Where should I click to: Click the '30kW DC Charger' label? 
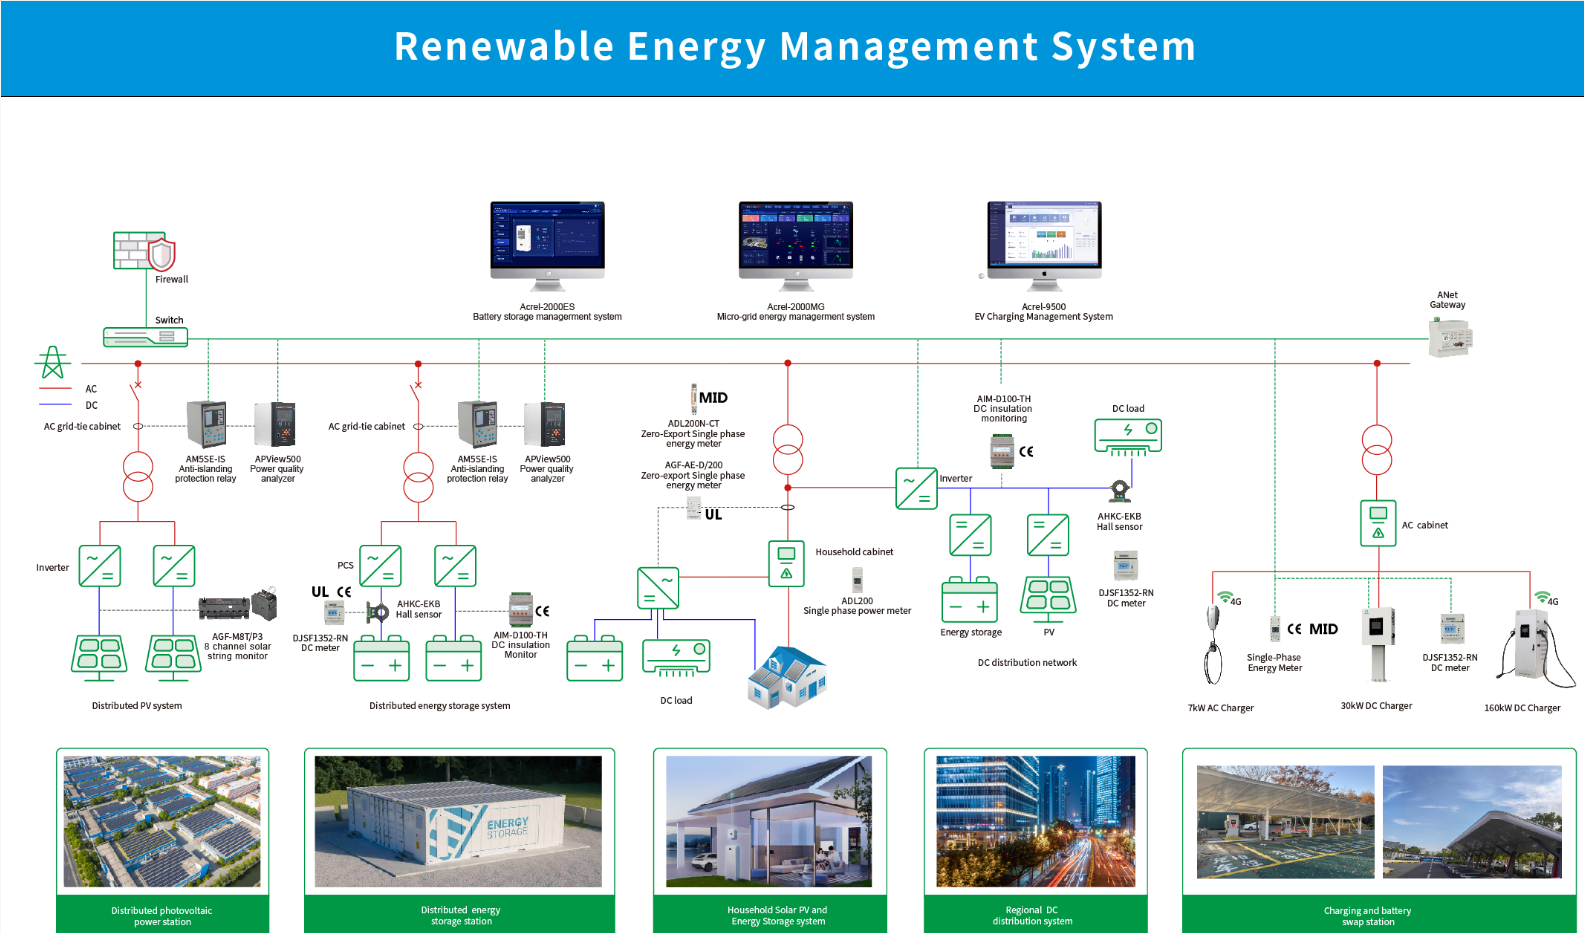(x=1377, y=706)
